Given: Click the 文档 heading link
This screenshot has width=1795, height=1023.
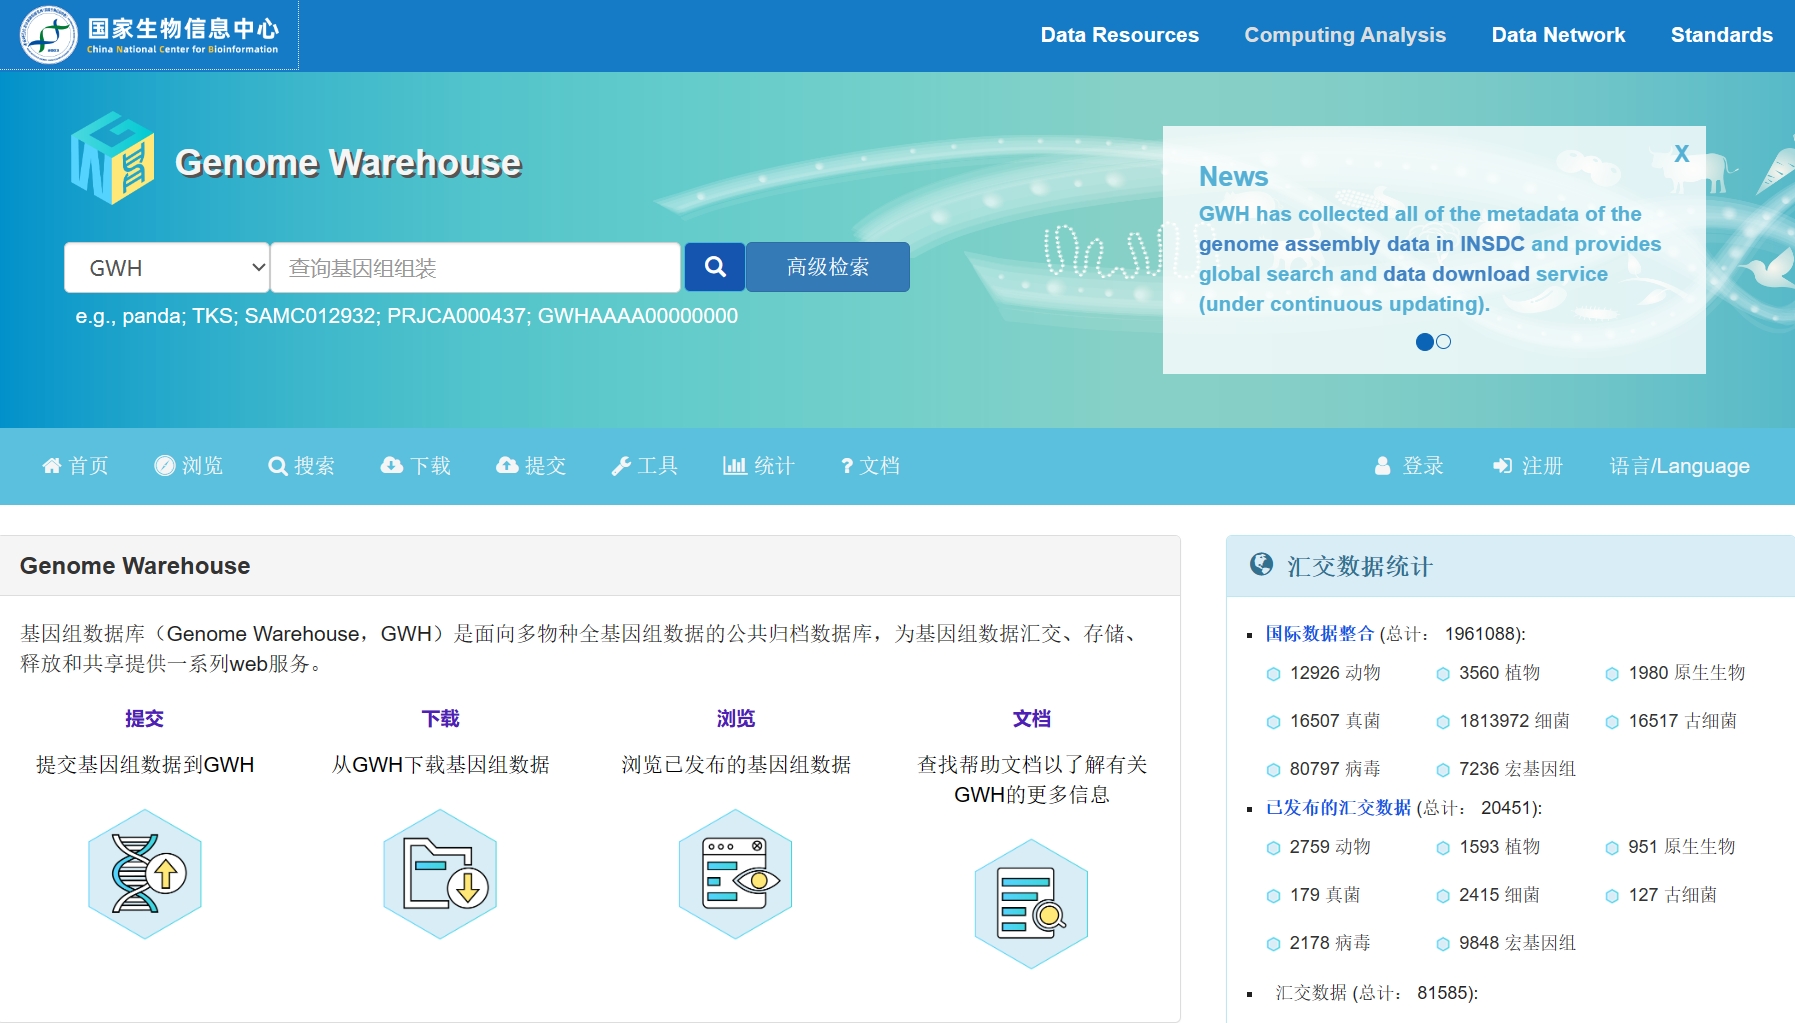Looking at the screenshot, I should (x=1032, y=718).
